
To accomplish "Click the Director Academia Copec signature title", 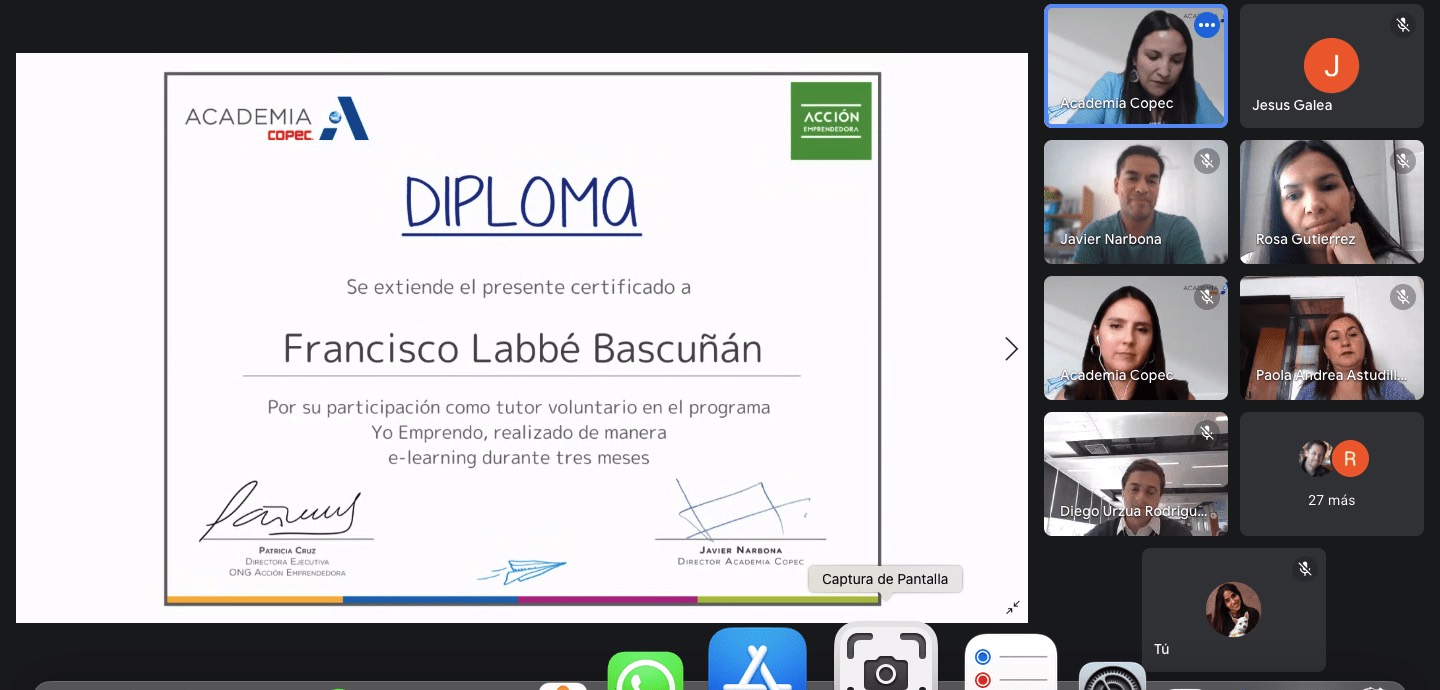I will pos(740,562).
